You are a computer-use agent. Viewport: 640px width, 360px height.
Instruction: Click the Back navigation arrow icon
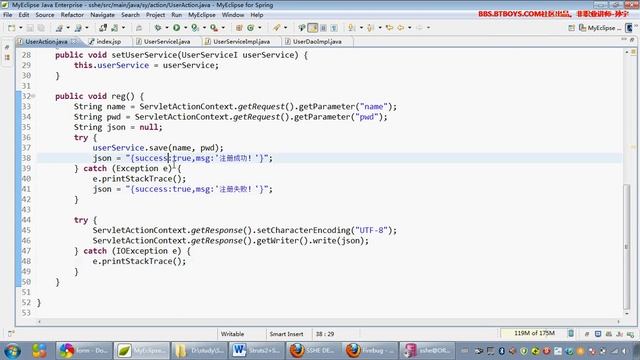click(401, 28)
